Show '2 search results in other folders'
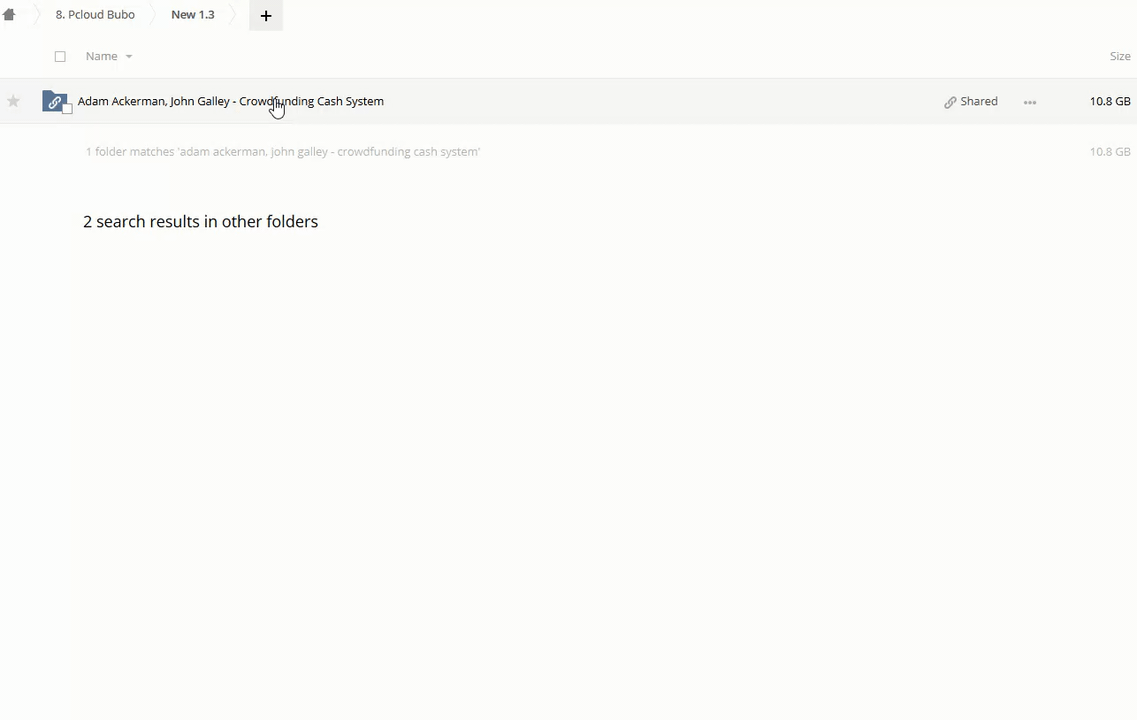 [200, 221]
